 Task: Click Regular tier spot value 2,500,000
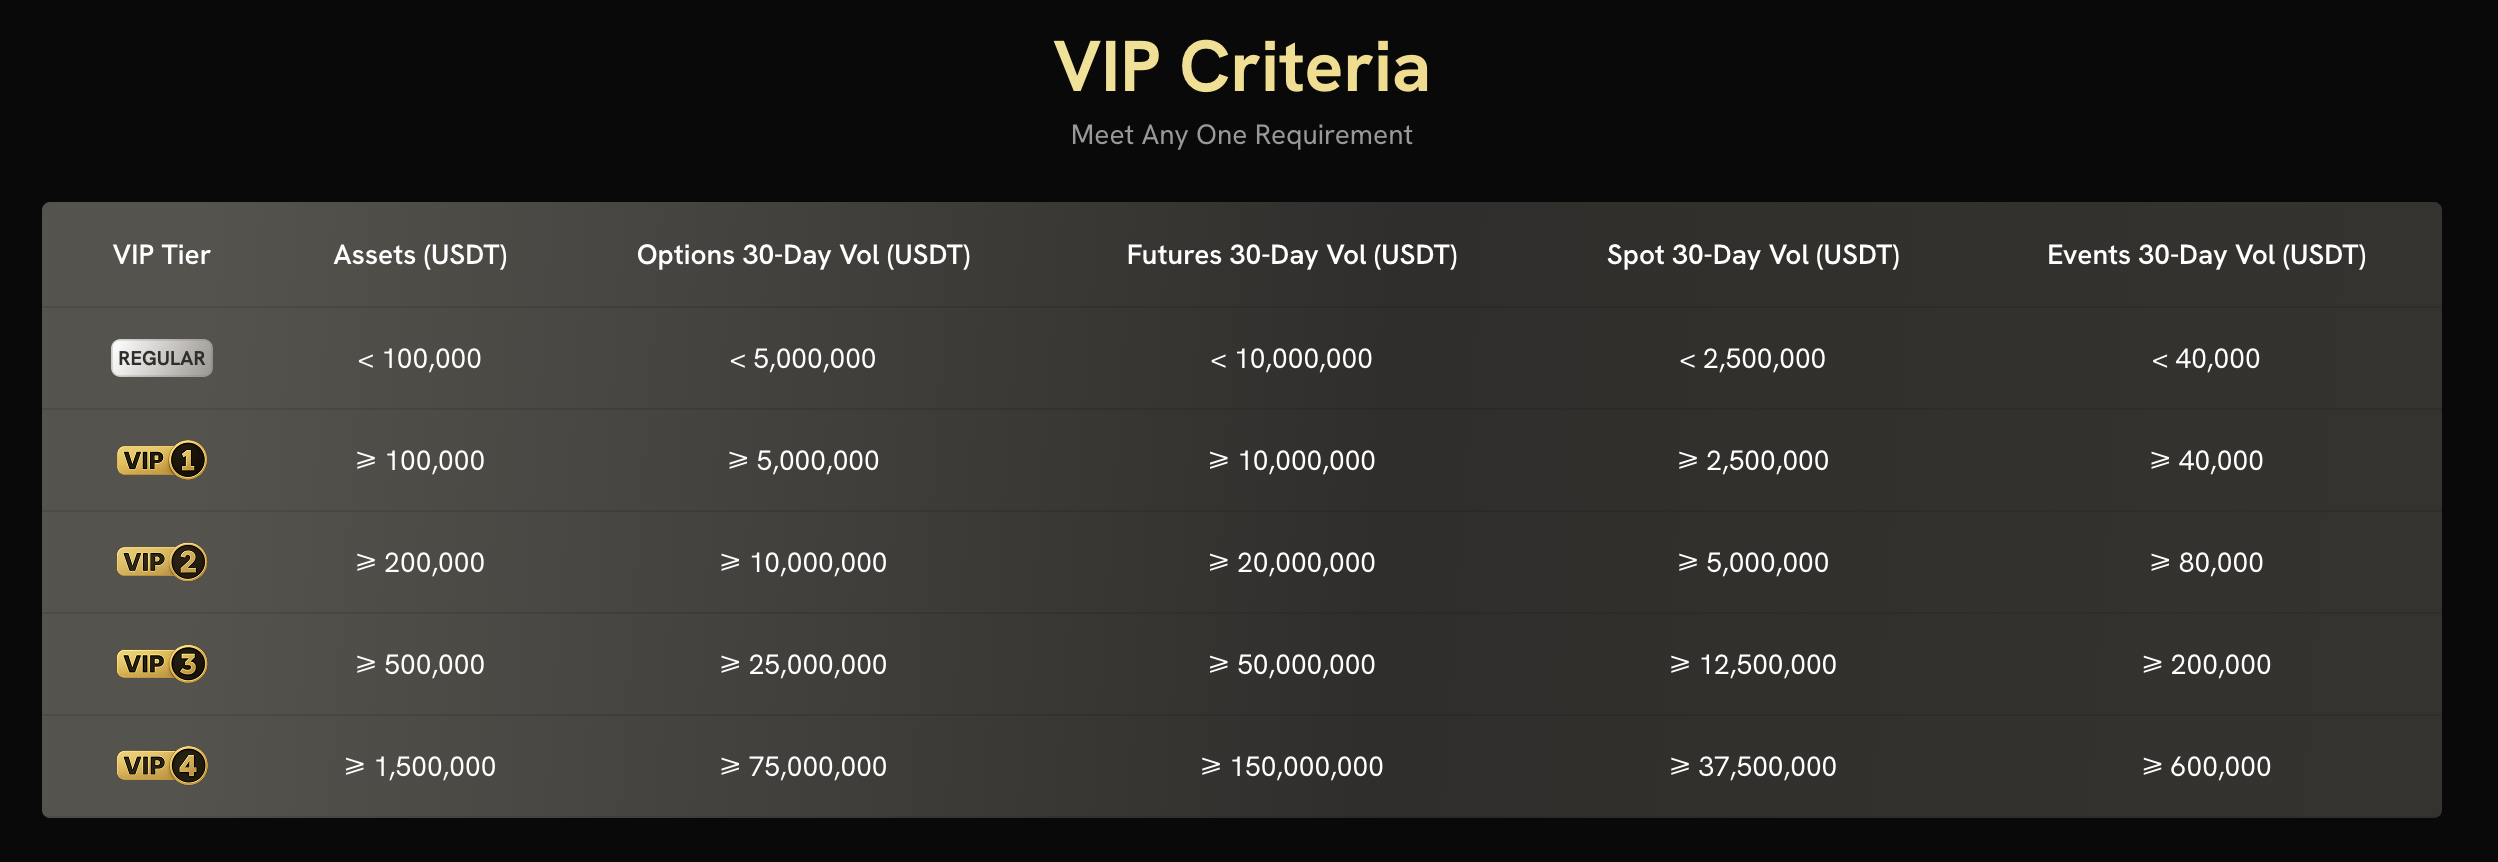click(1752, 358)
